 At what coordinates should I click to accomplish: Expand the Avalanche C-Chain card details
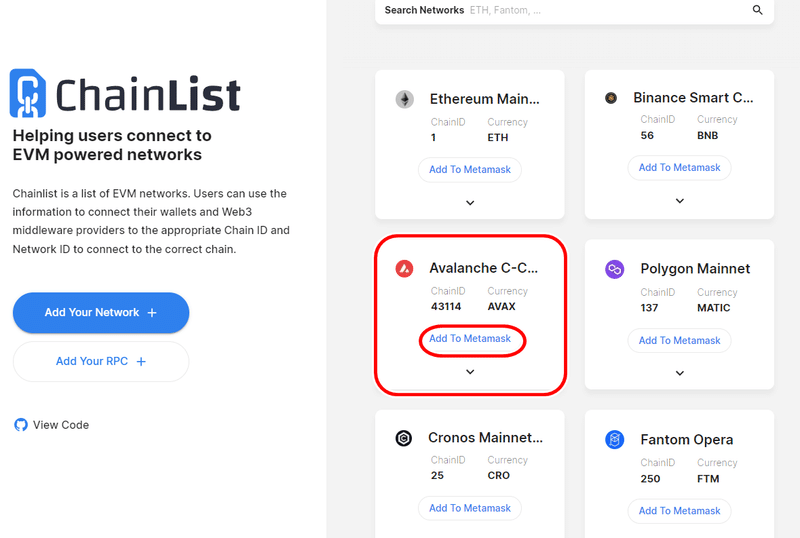tap(470, 372)
